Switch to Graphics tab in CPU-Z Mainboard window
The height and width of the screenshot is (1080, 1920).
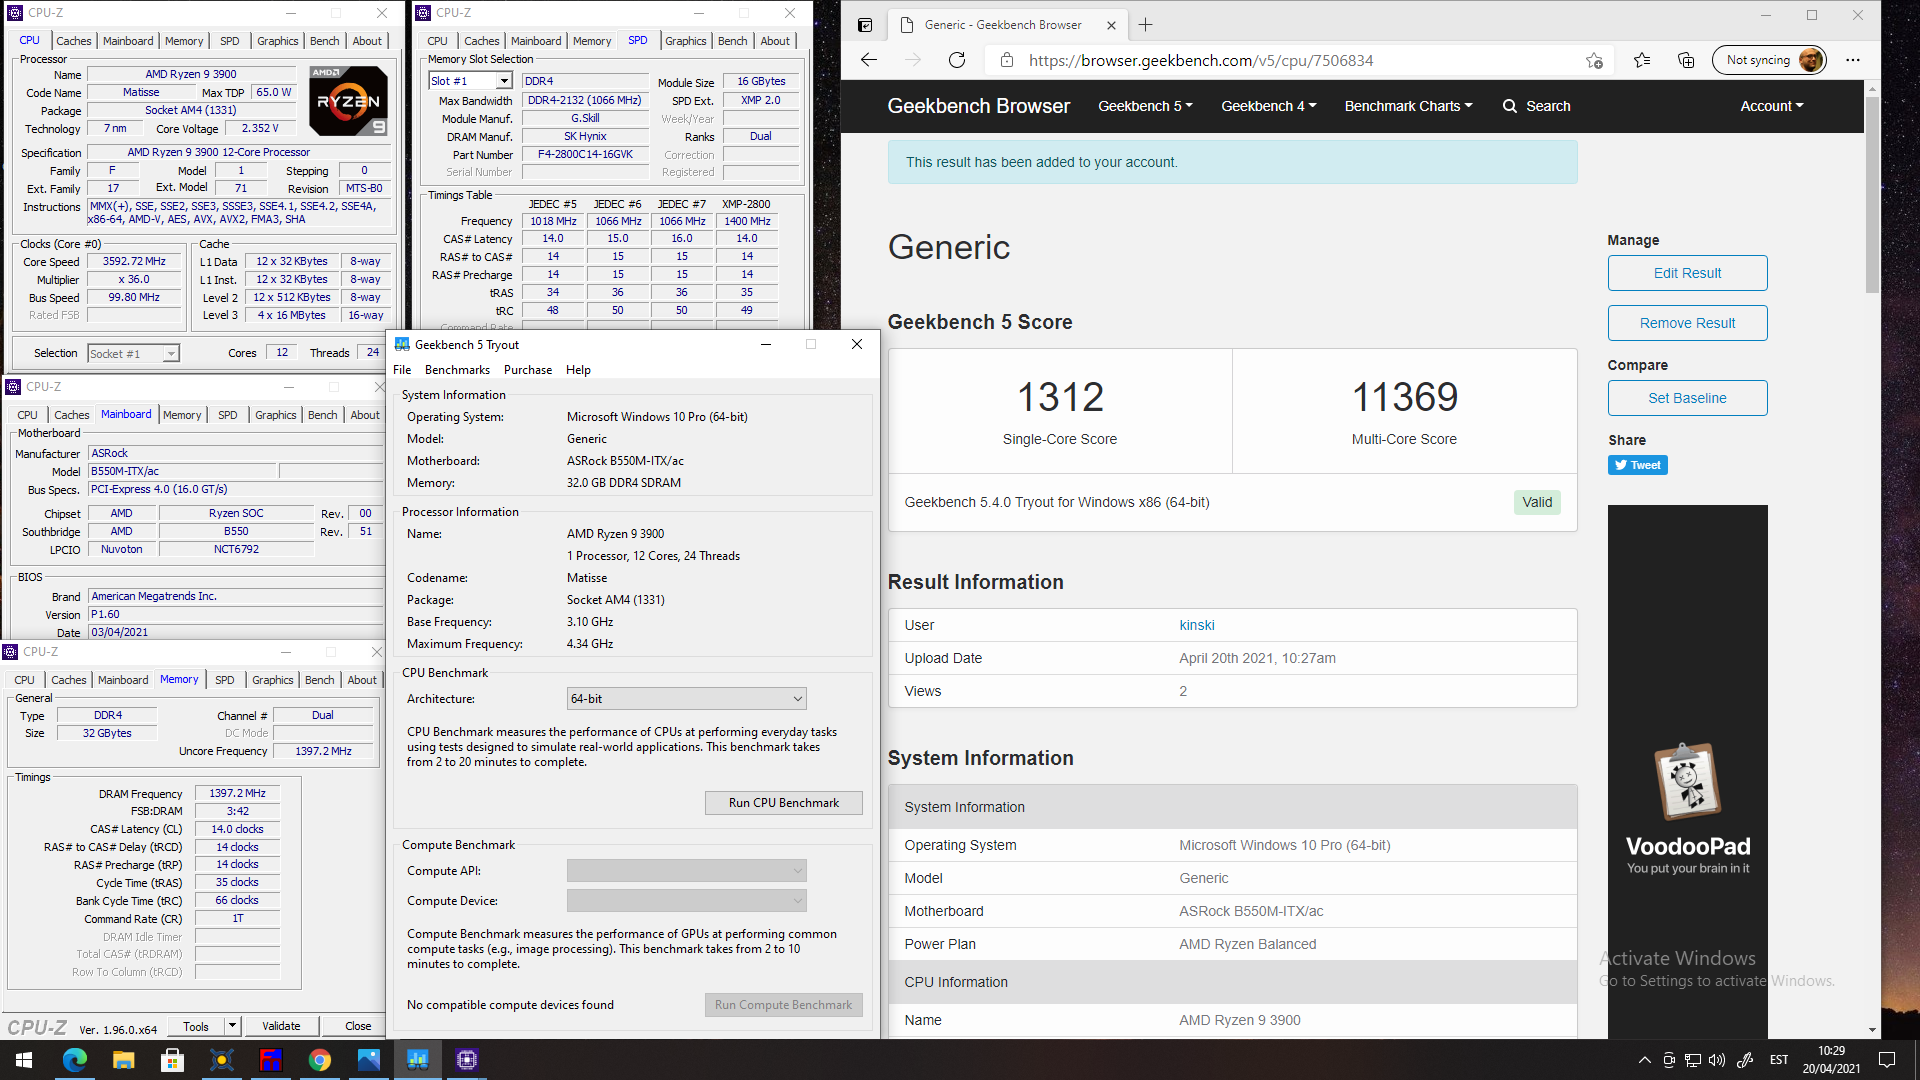point(275,415)
